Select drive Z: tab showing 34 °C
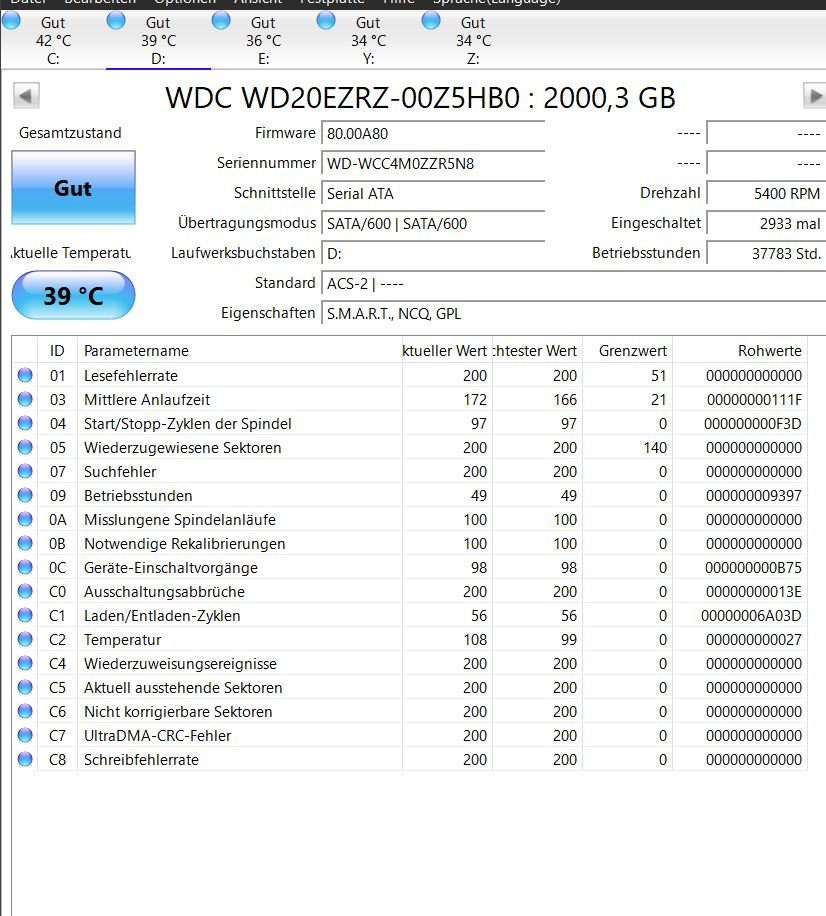 473,40
